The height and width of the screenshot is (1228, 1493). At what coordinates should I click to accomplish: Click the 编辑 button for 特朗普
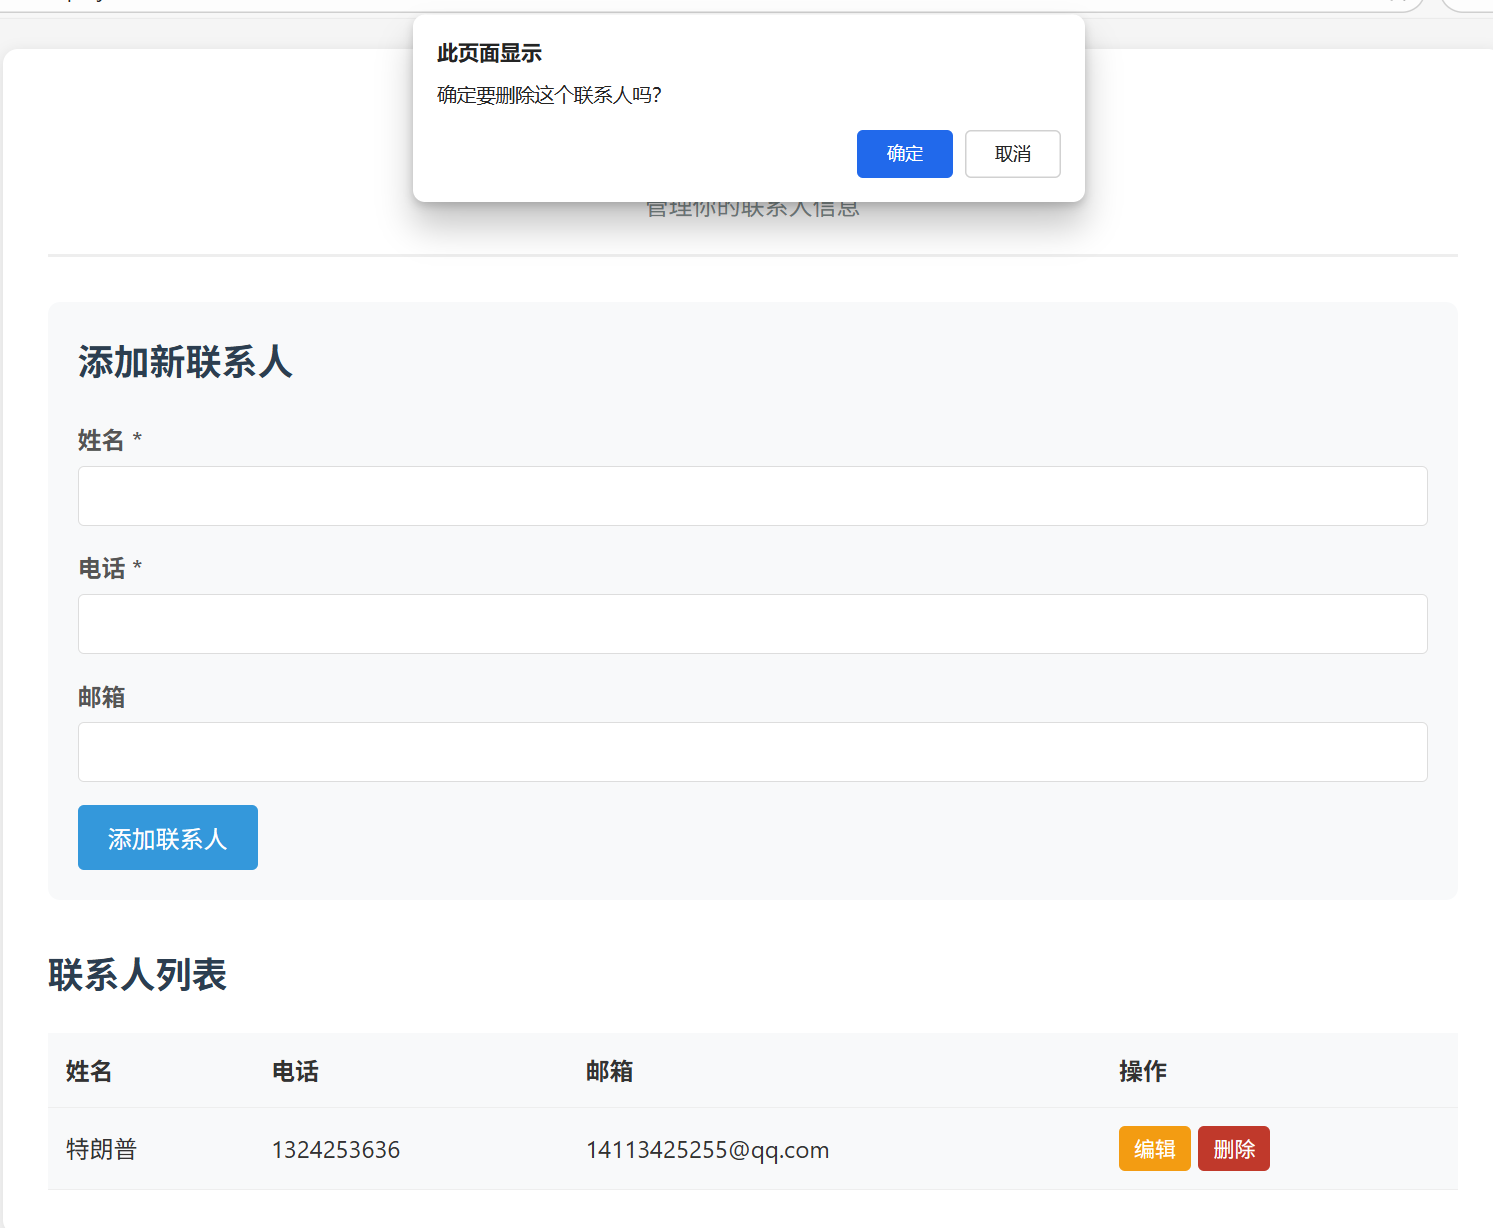[1154, 1148]
